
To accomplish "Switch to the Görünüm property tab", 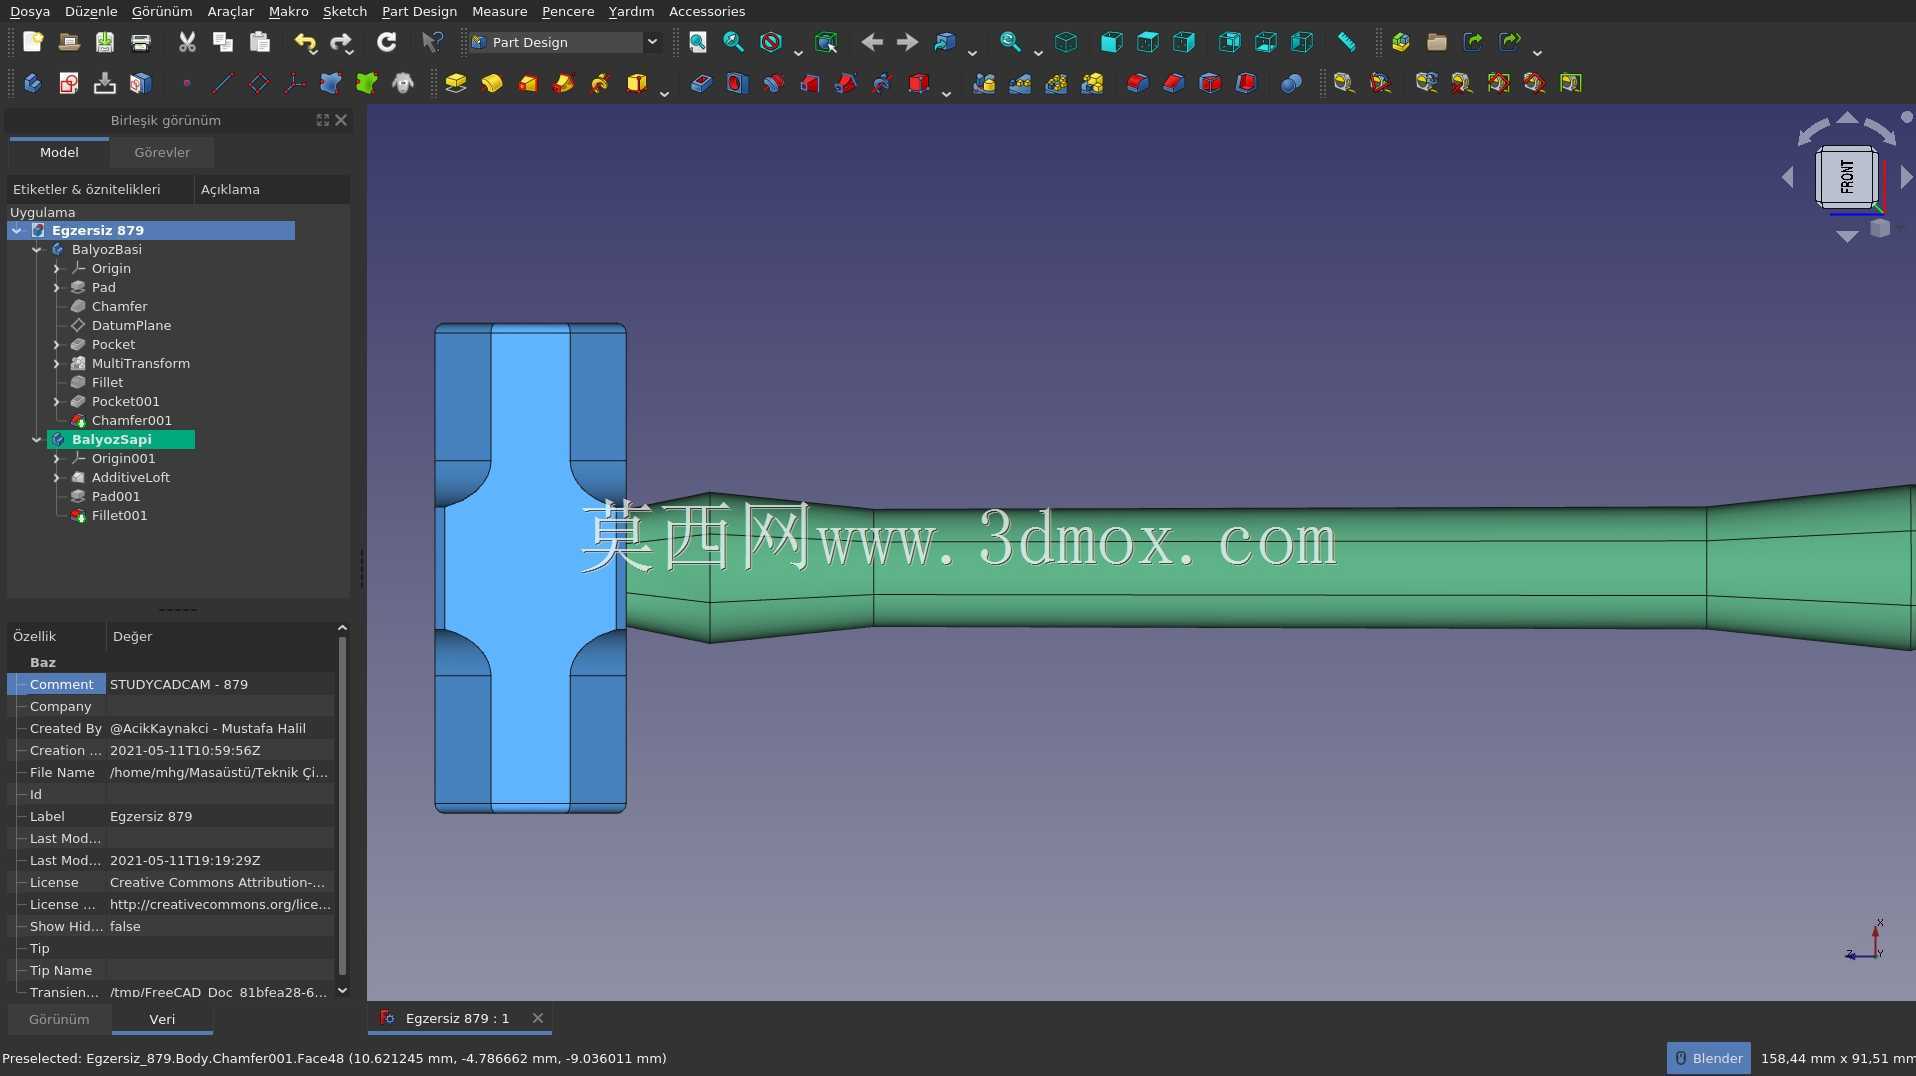I will [59, 1019].
